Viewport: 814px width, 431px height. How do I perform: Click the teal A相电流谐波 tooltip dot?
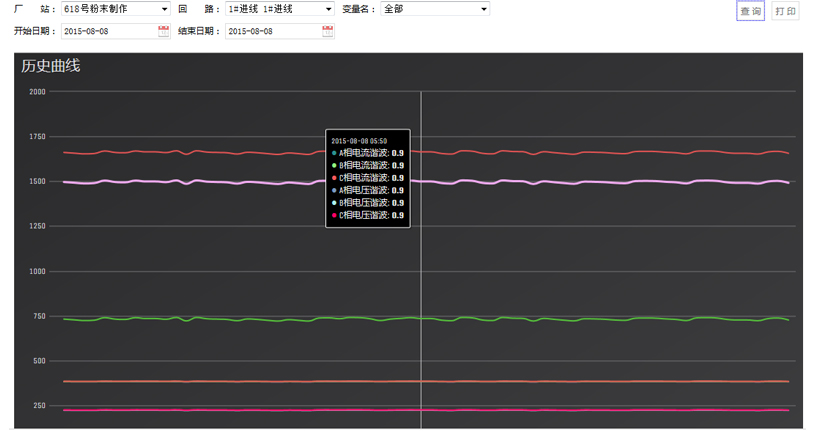(x=335, y=153)
